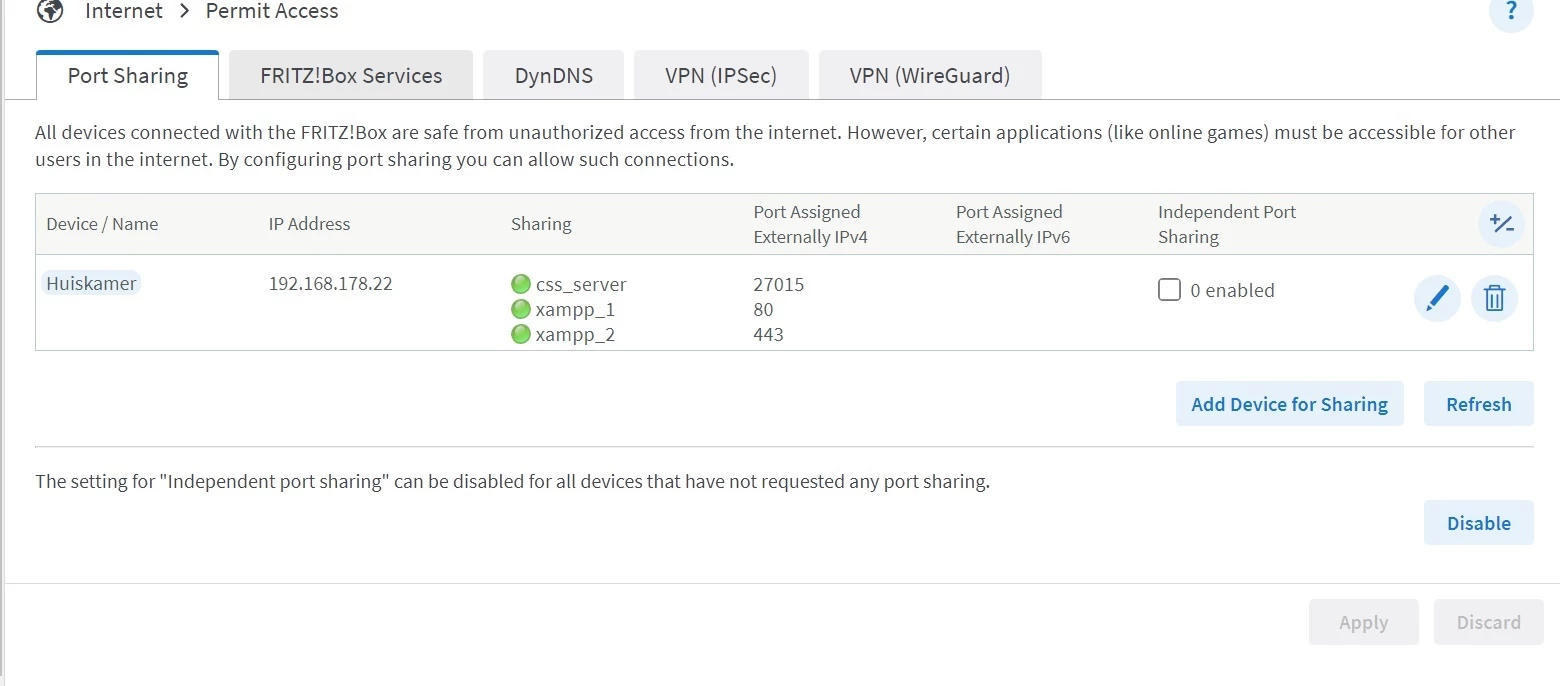Go to VPN (WireGuard) tab
This screenshot has height=686, width=1560.
(930, 76)
